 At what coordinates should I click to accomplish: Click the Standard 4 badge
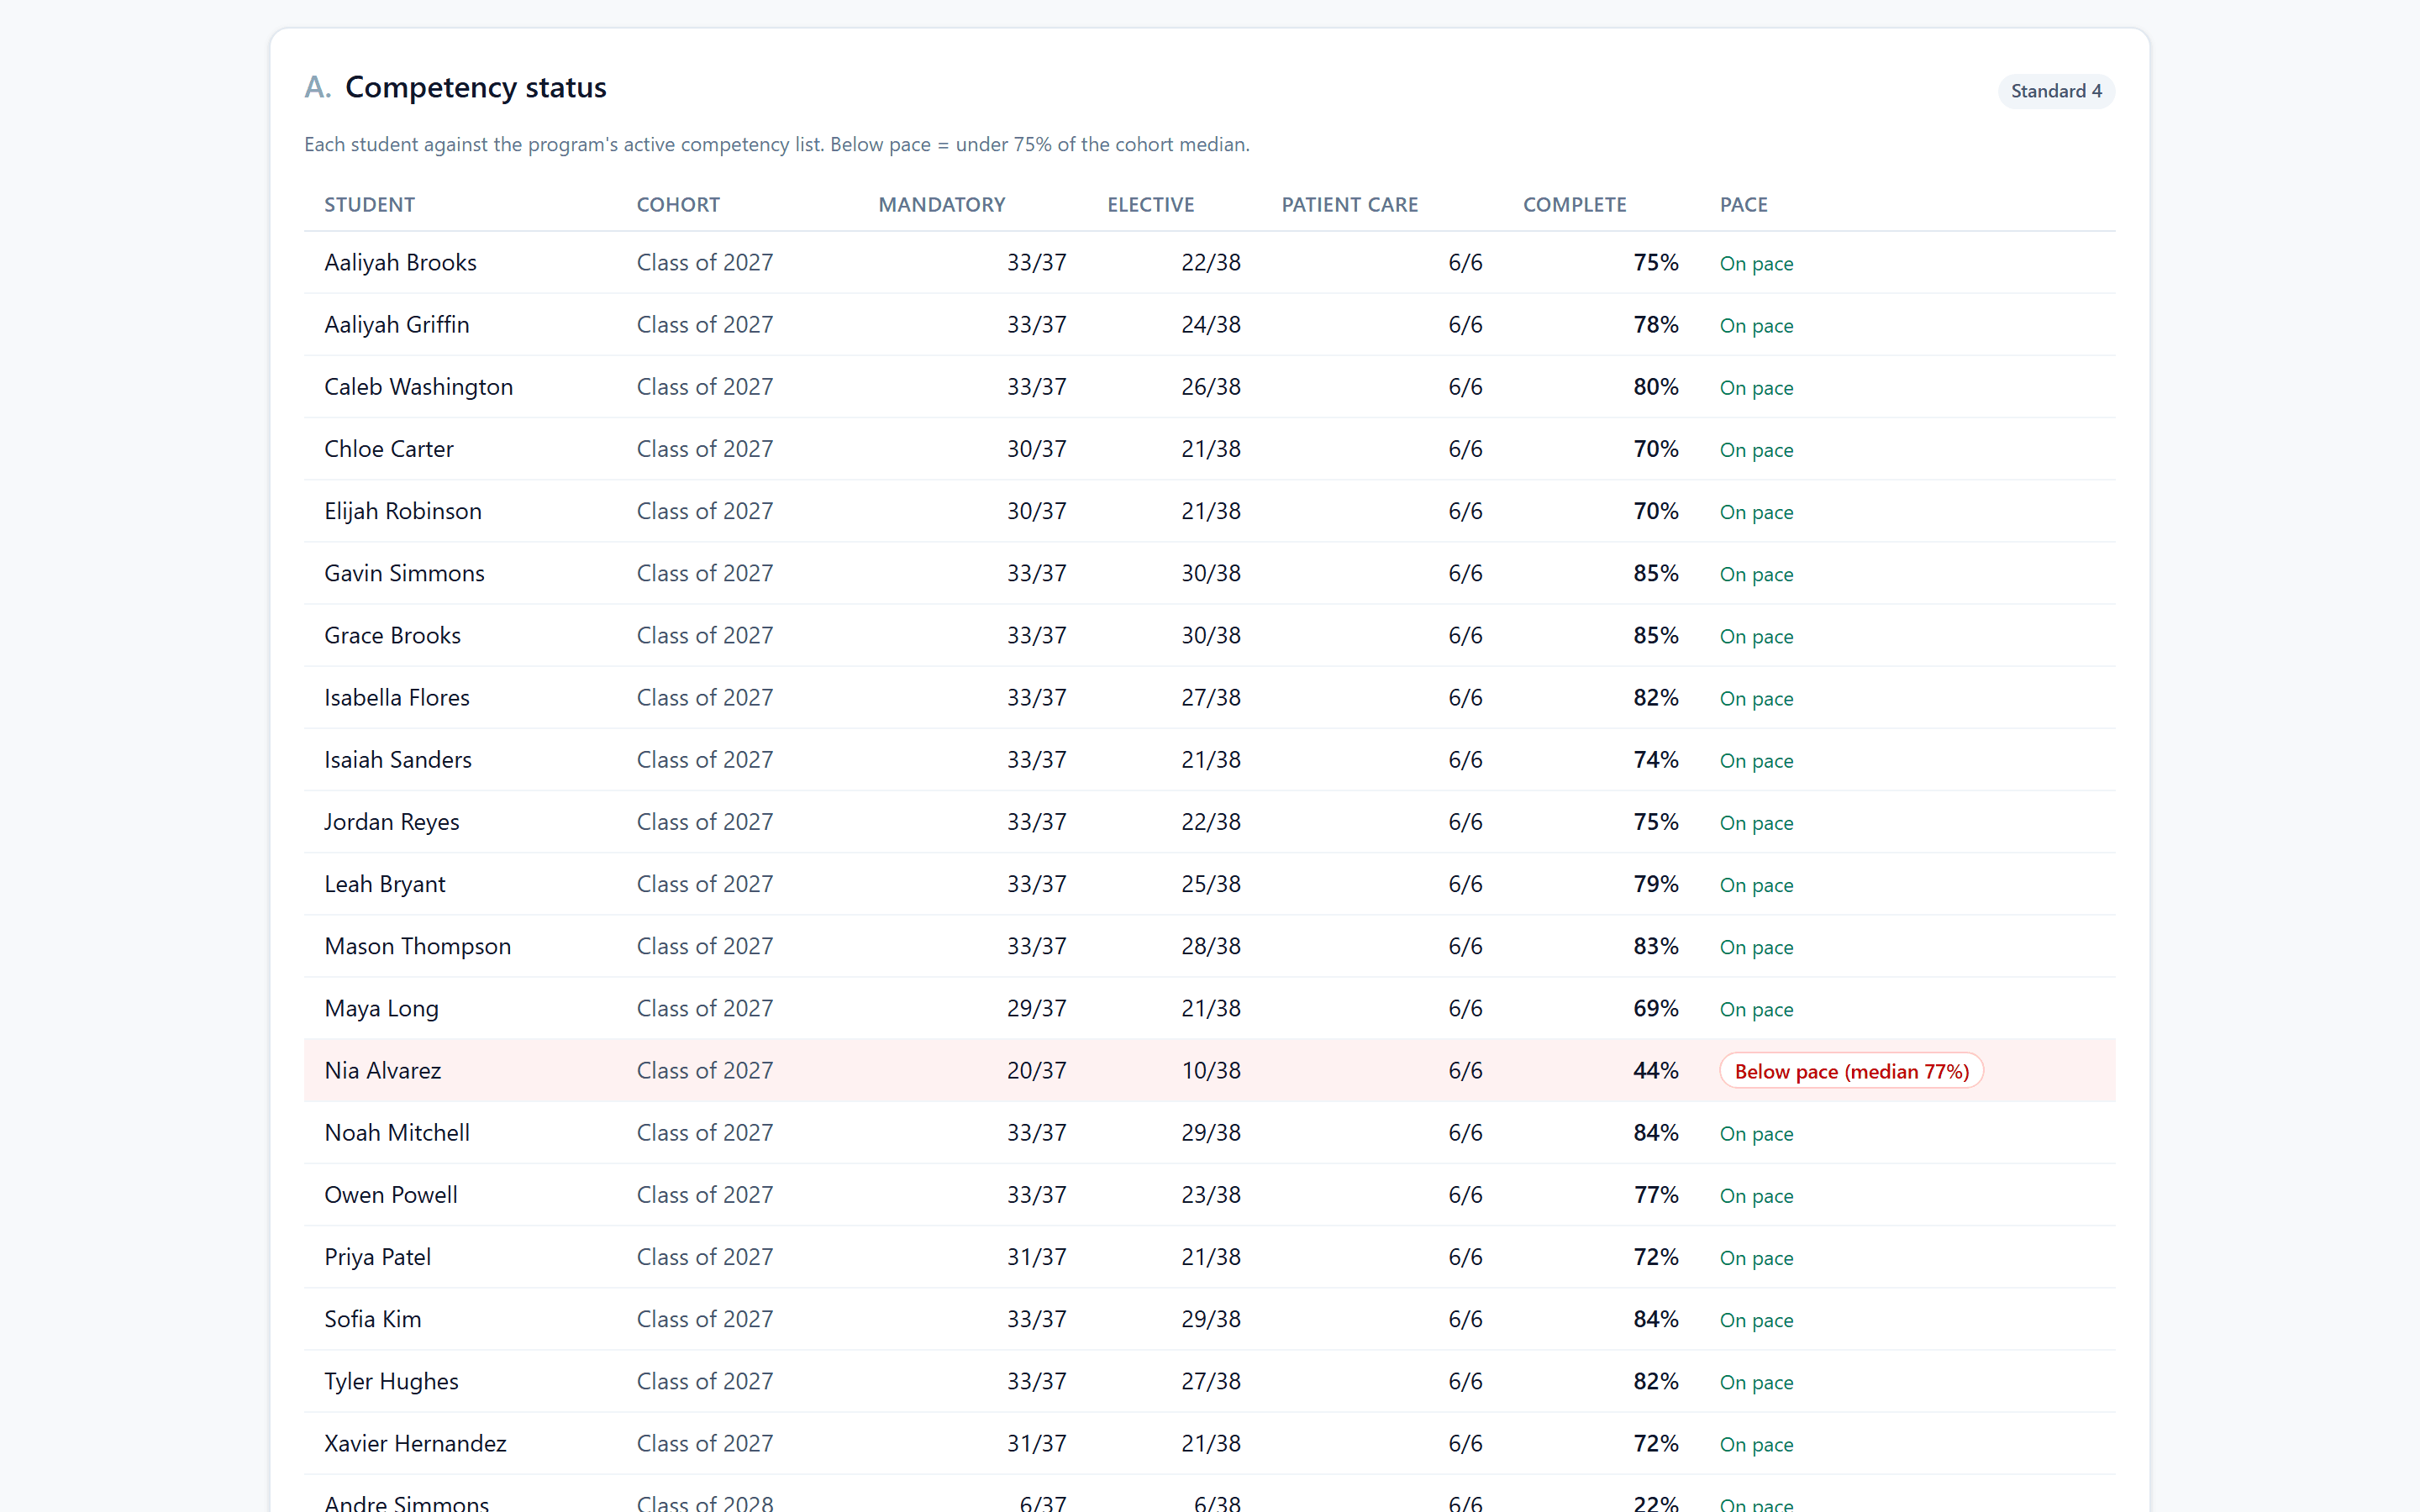click(2055, 91)
